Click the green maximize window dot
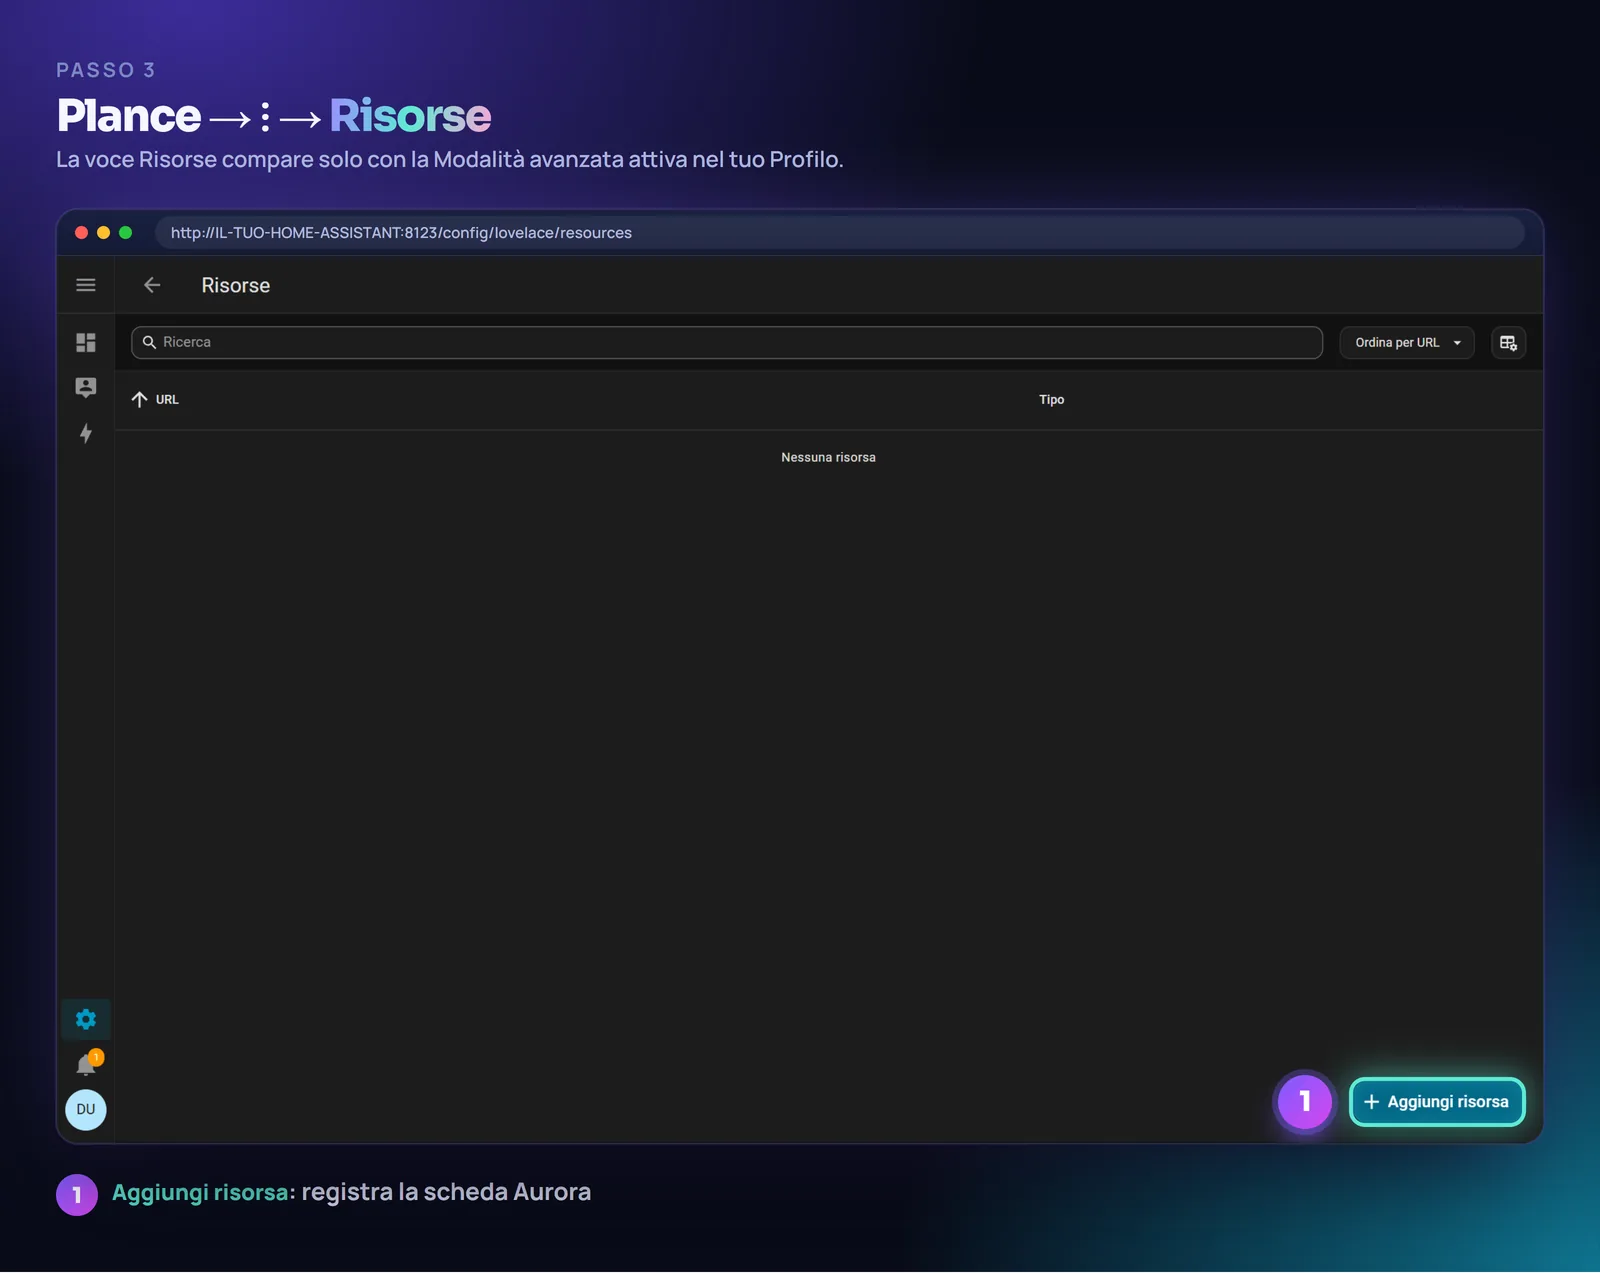Screen dimensions: 1600x1273 tap(125, 232)
